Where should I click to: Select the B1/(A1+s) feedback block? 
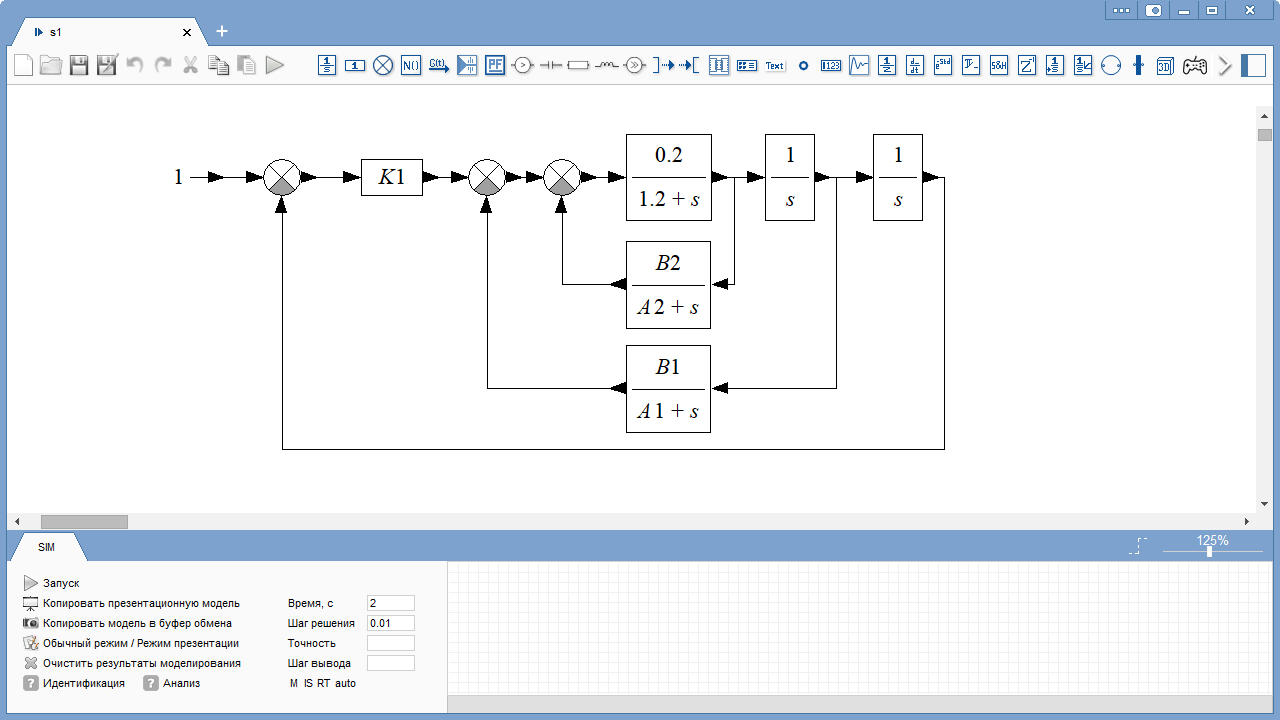[x=669, y=389]
